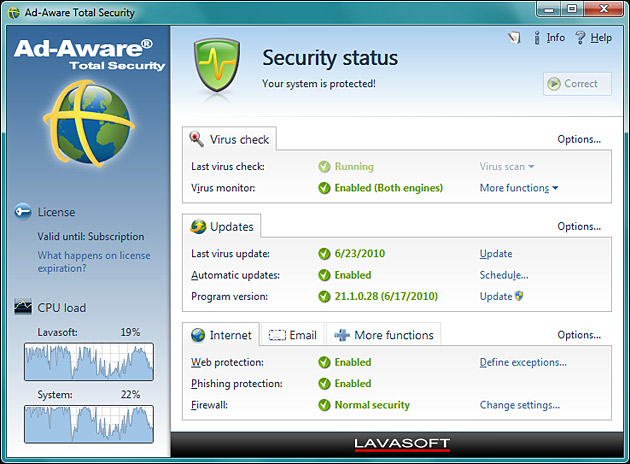Screen dimensions: 630x464
Task: Toggle Web protection Enabled checkmark
Action: tap(324, 362)
